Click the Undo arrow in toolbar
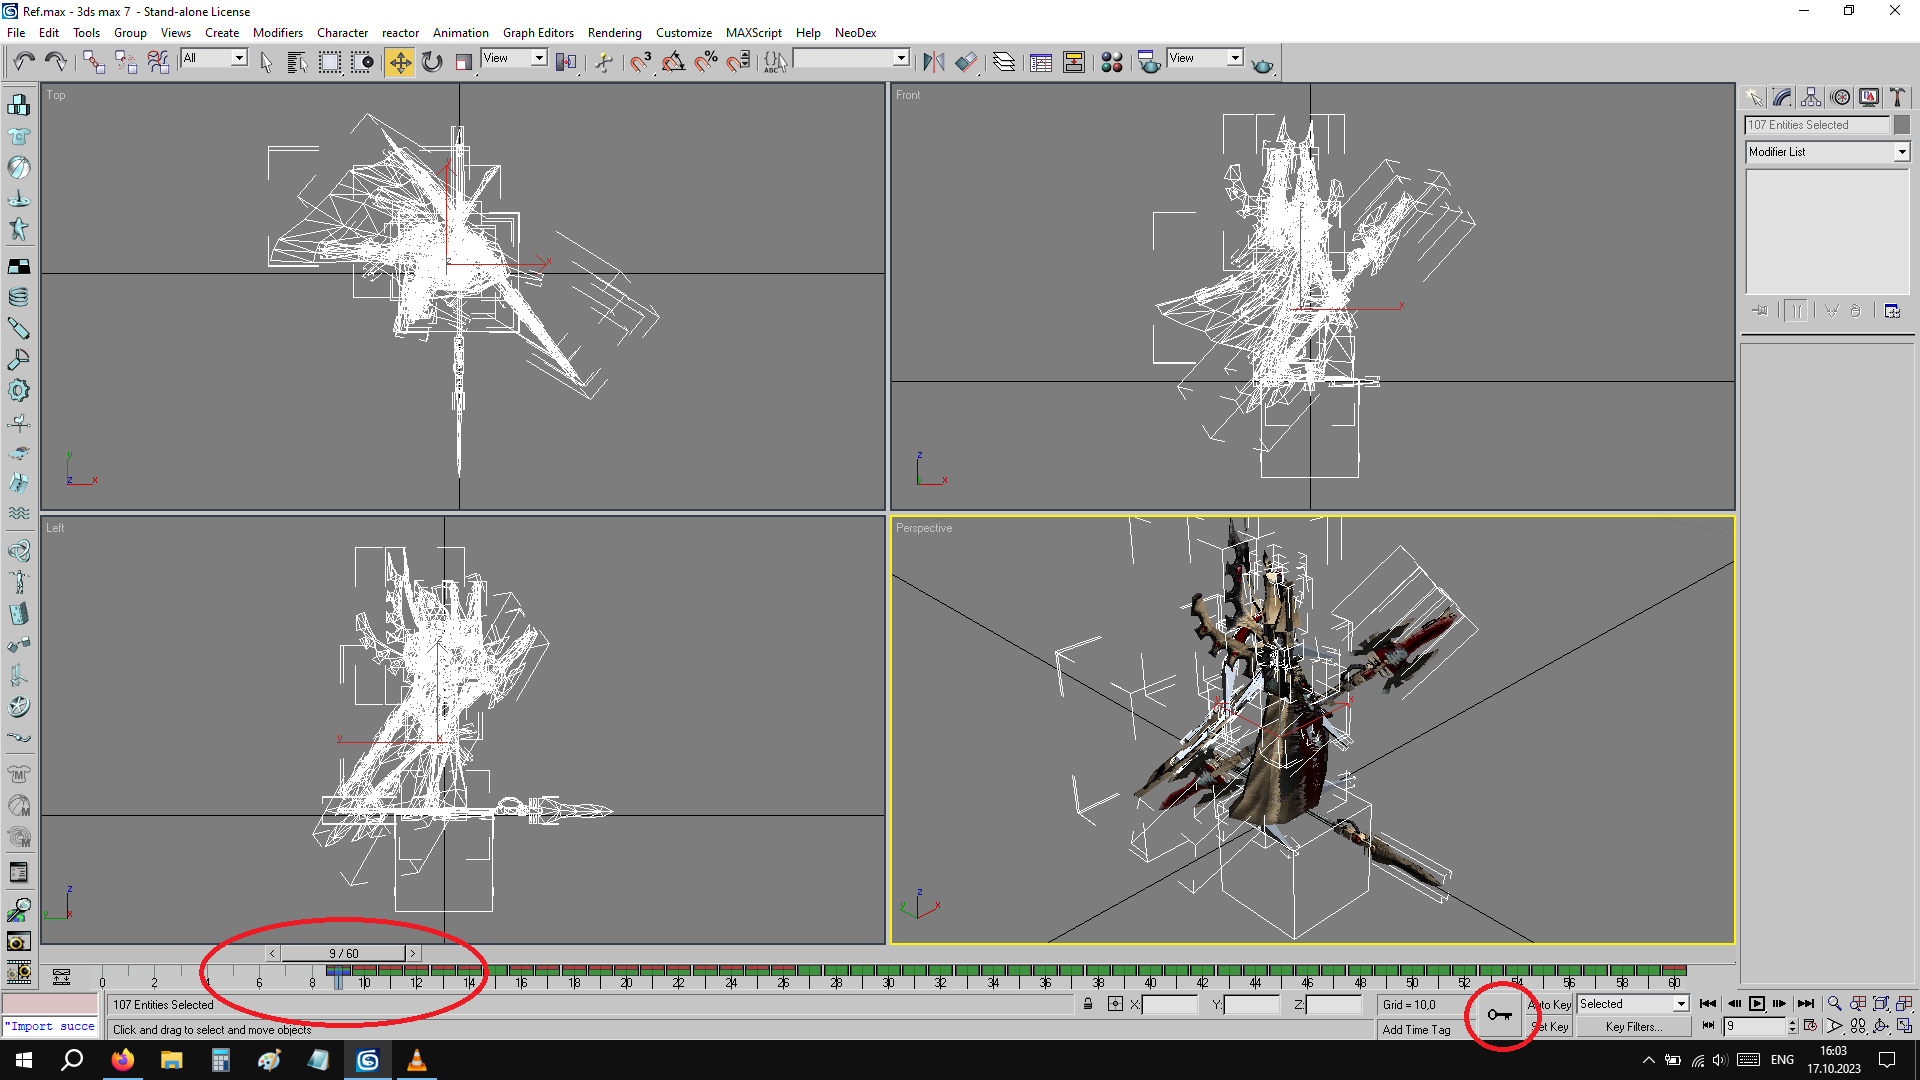 click(24, 62)
